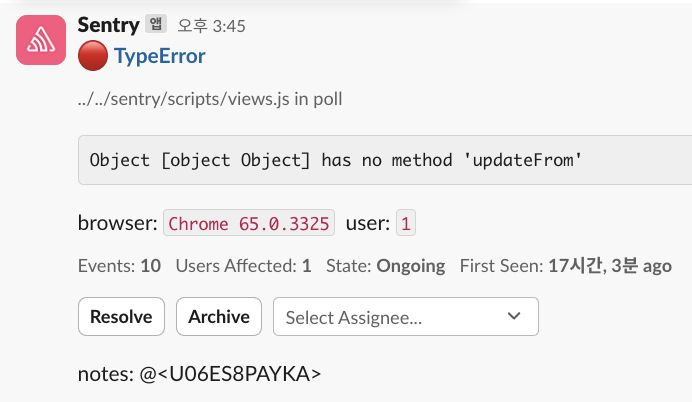
Task: Click the 'updateFrom' error code block
Action: [385, 160]
